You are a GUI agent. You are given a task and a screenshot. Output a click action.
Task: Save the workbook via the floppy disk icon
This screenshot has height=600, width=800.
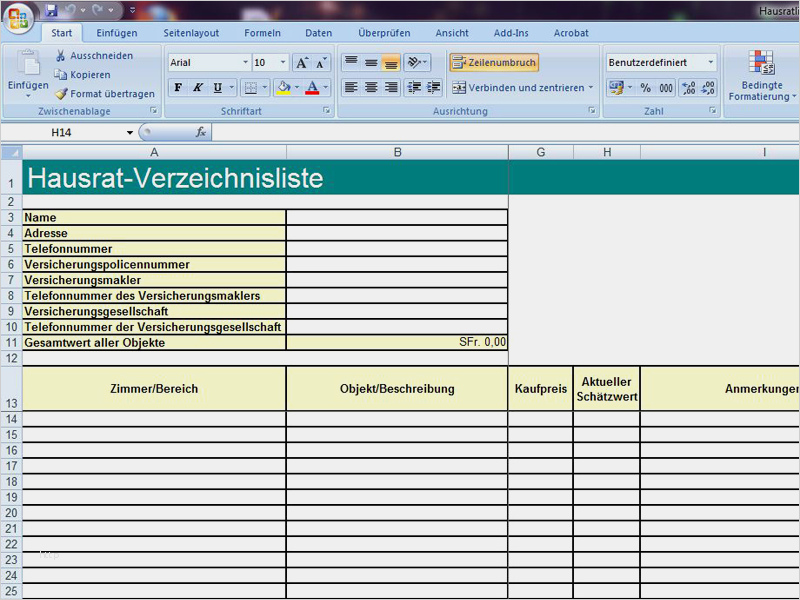[51, 11]
